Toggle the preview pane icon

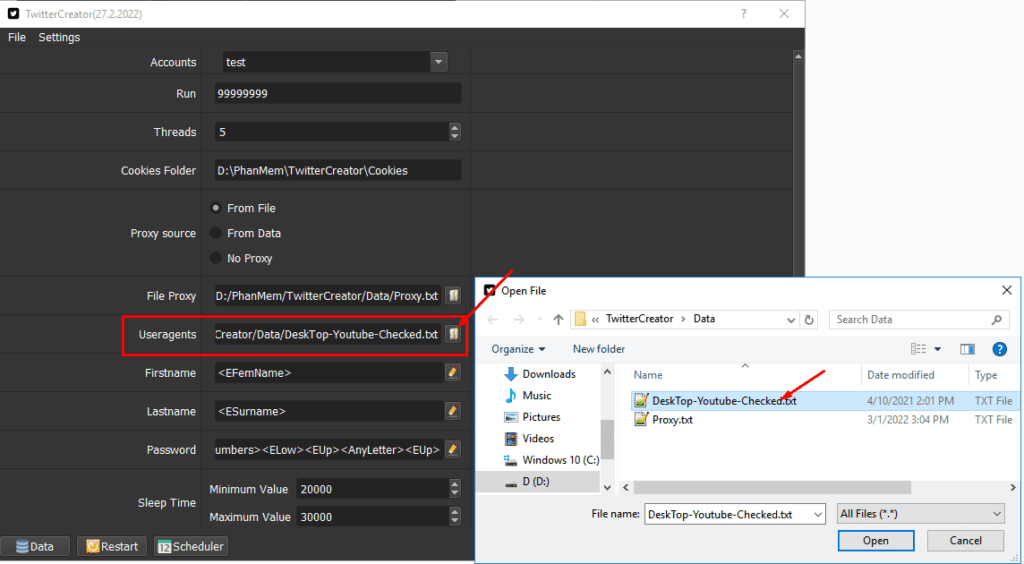pos(967,349)
